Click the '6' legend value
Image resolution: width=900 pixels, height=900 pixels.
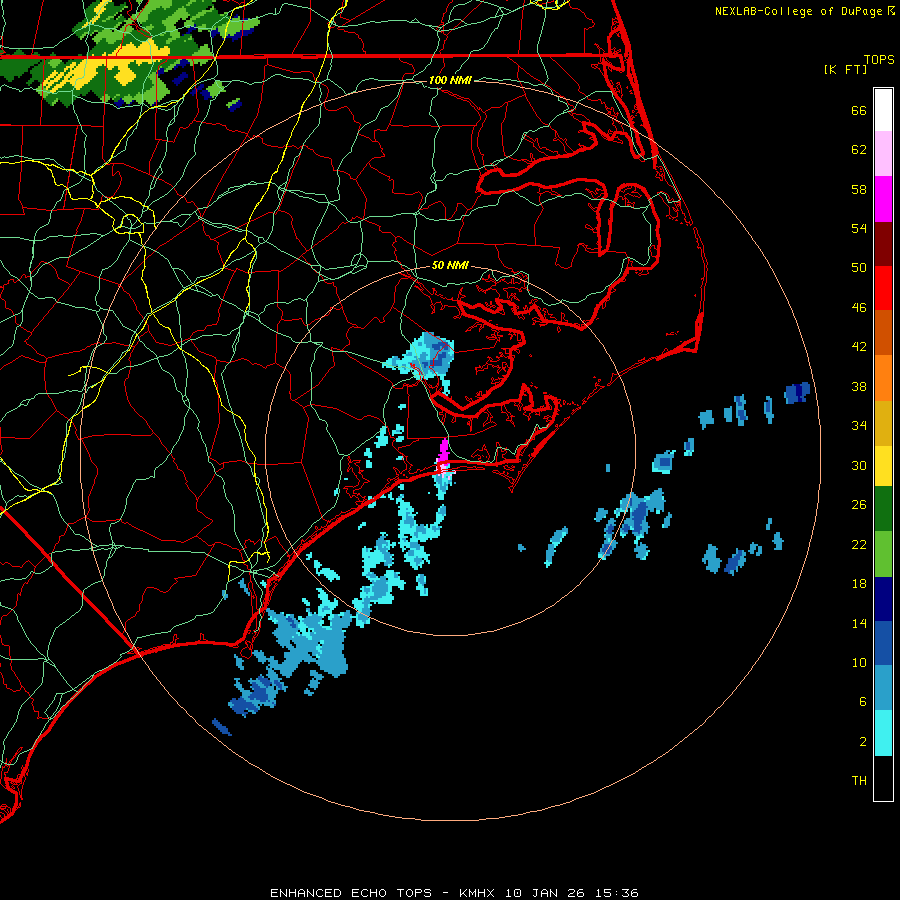pos(863,702)
